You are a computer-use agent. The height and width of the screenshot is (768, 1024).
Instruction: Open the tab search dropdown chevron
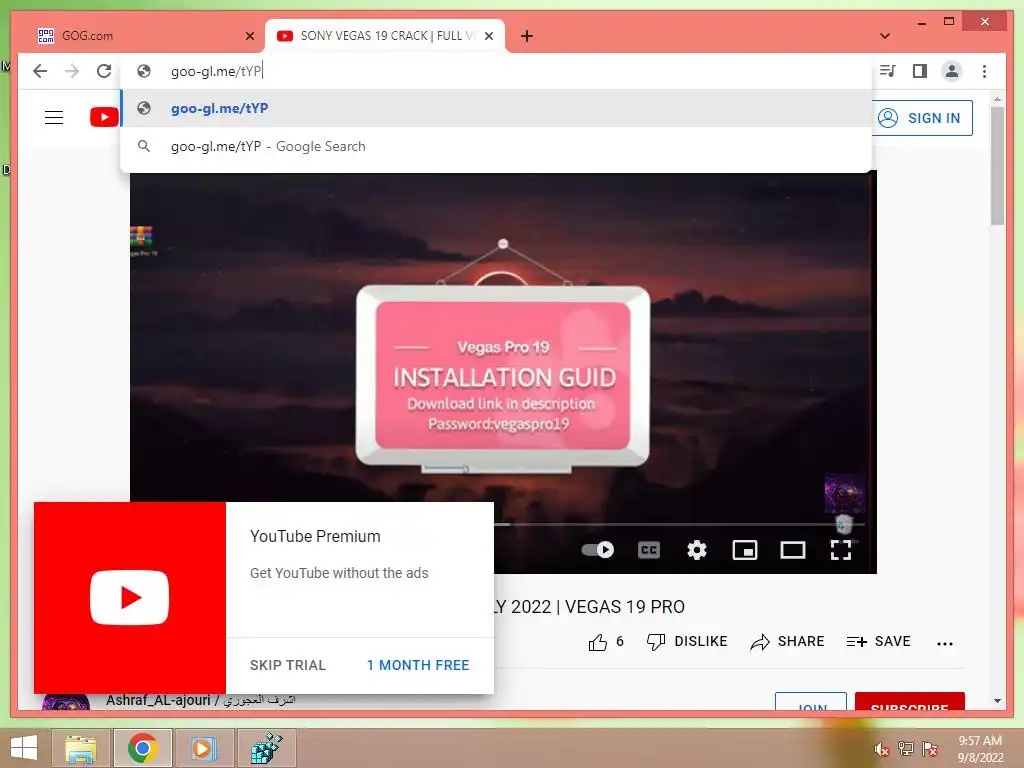tap(885, 36)
